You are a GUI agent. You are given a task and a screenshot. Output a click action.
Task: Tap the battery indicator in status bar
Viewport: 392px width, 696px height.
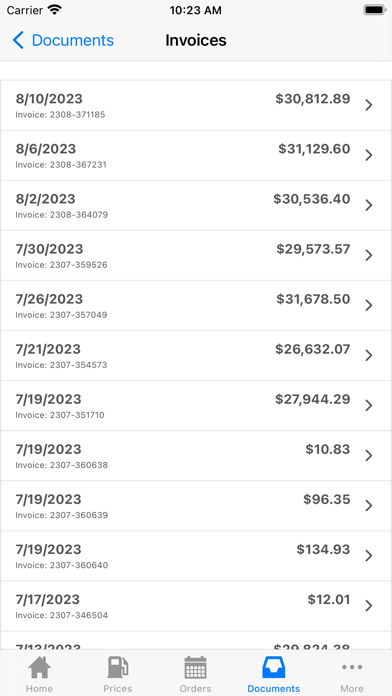(375, 10)
